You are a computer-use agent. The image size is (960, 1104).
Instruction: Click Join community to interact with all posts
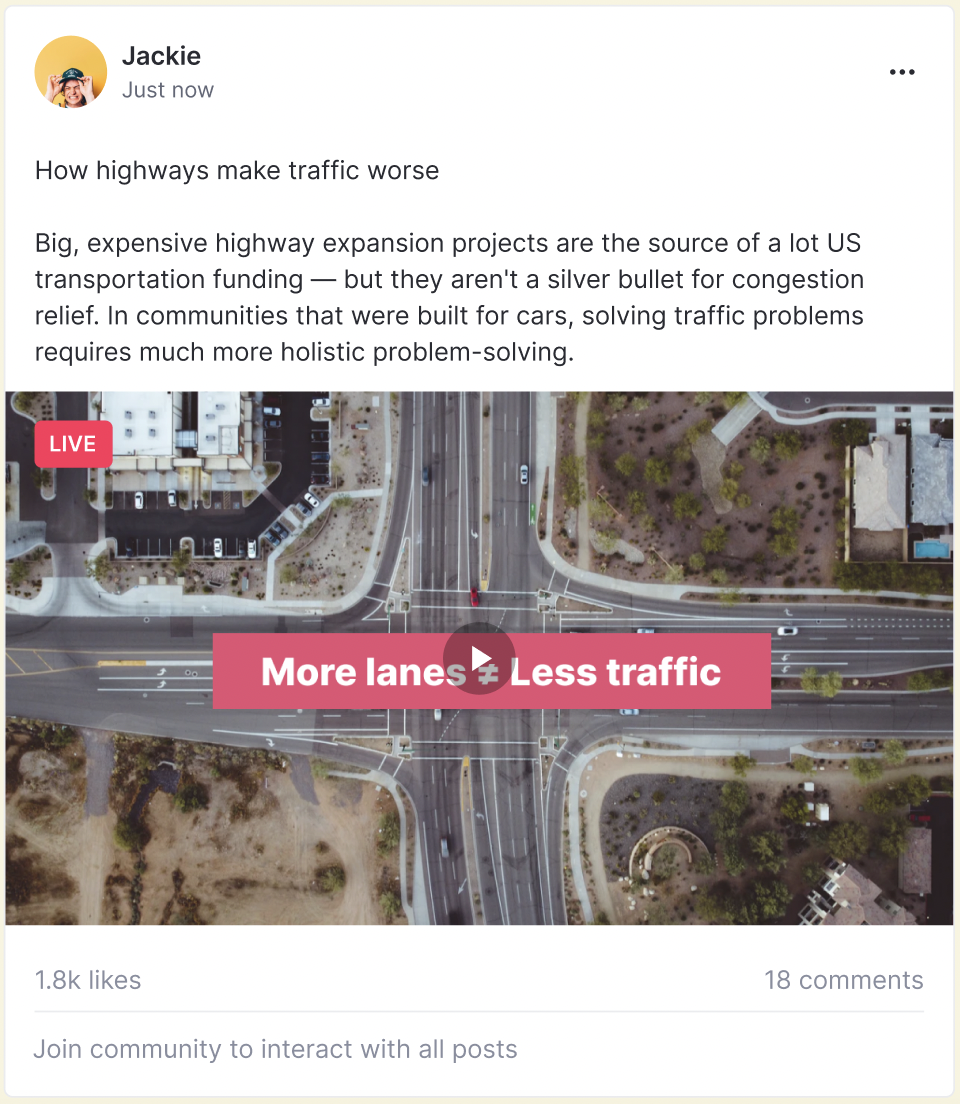coord(275,1049)
